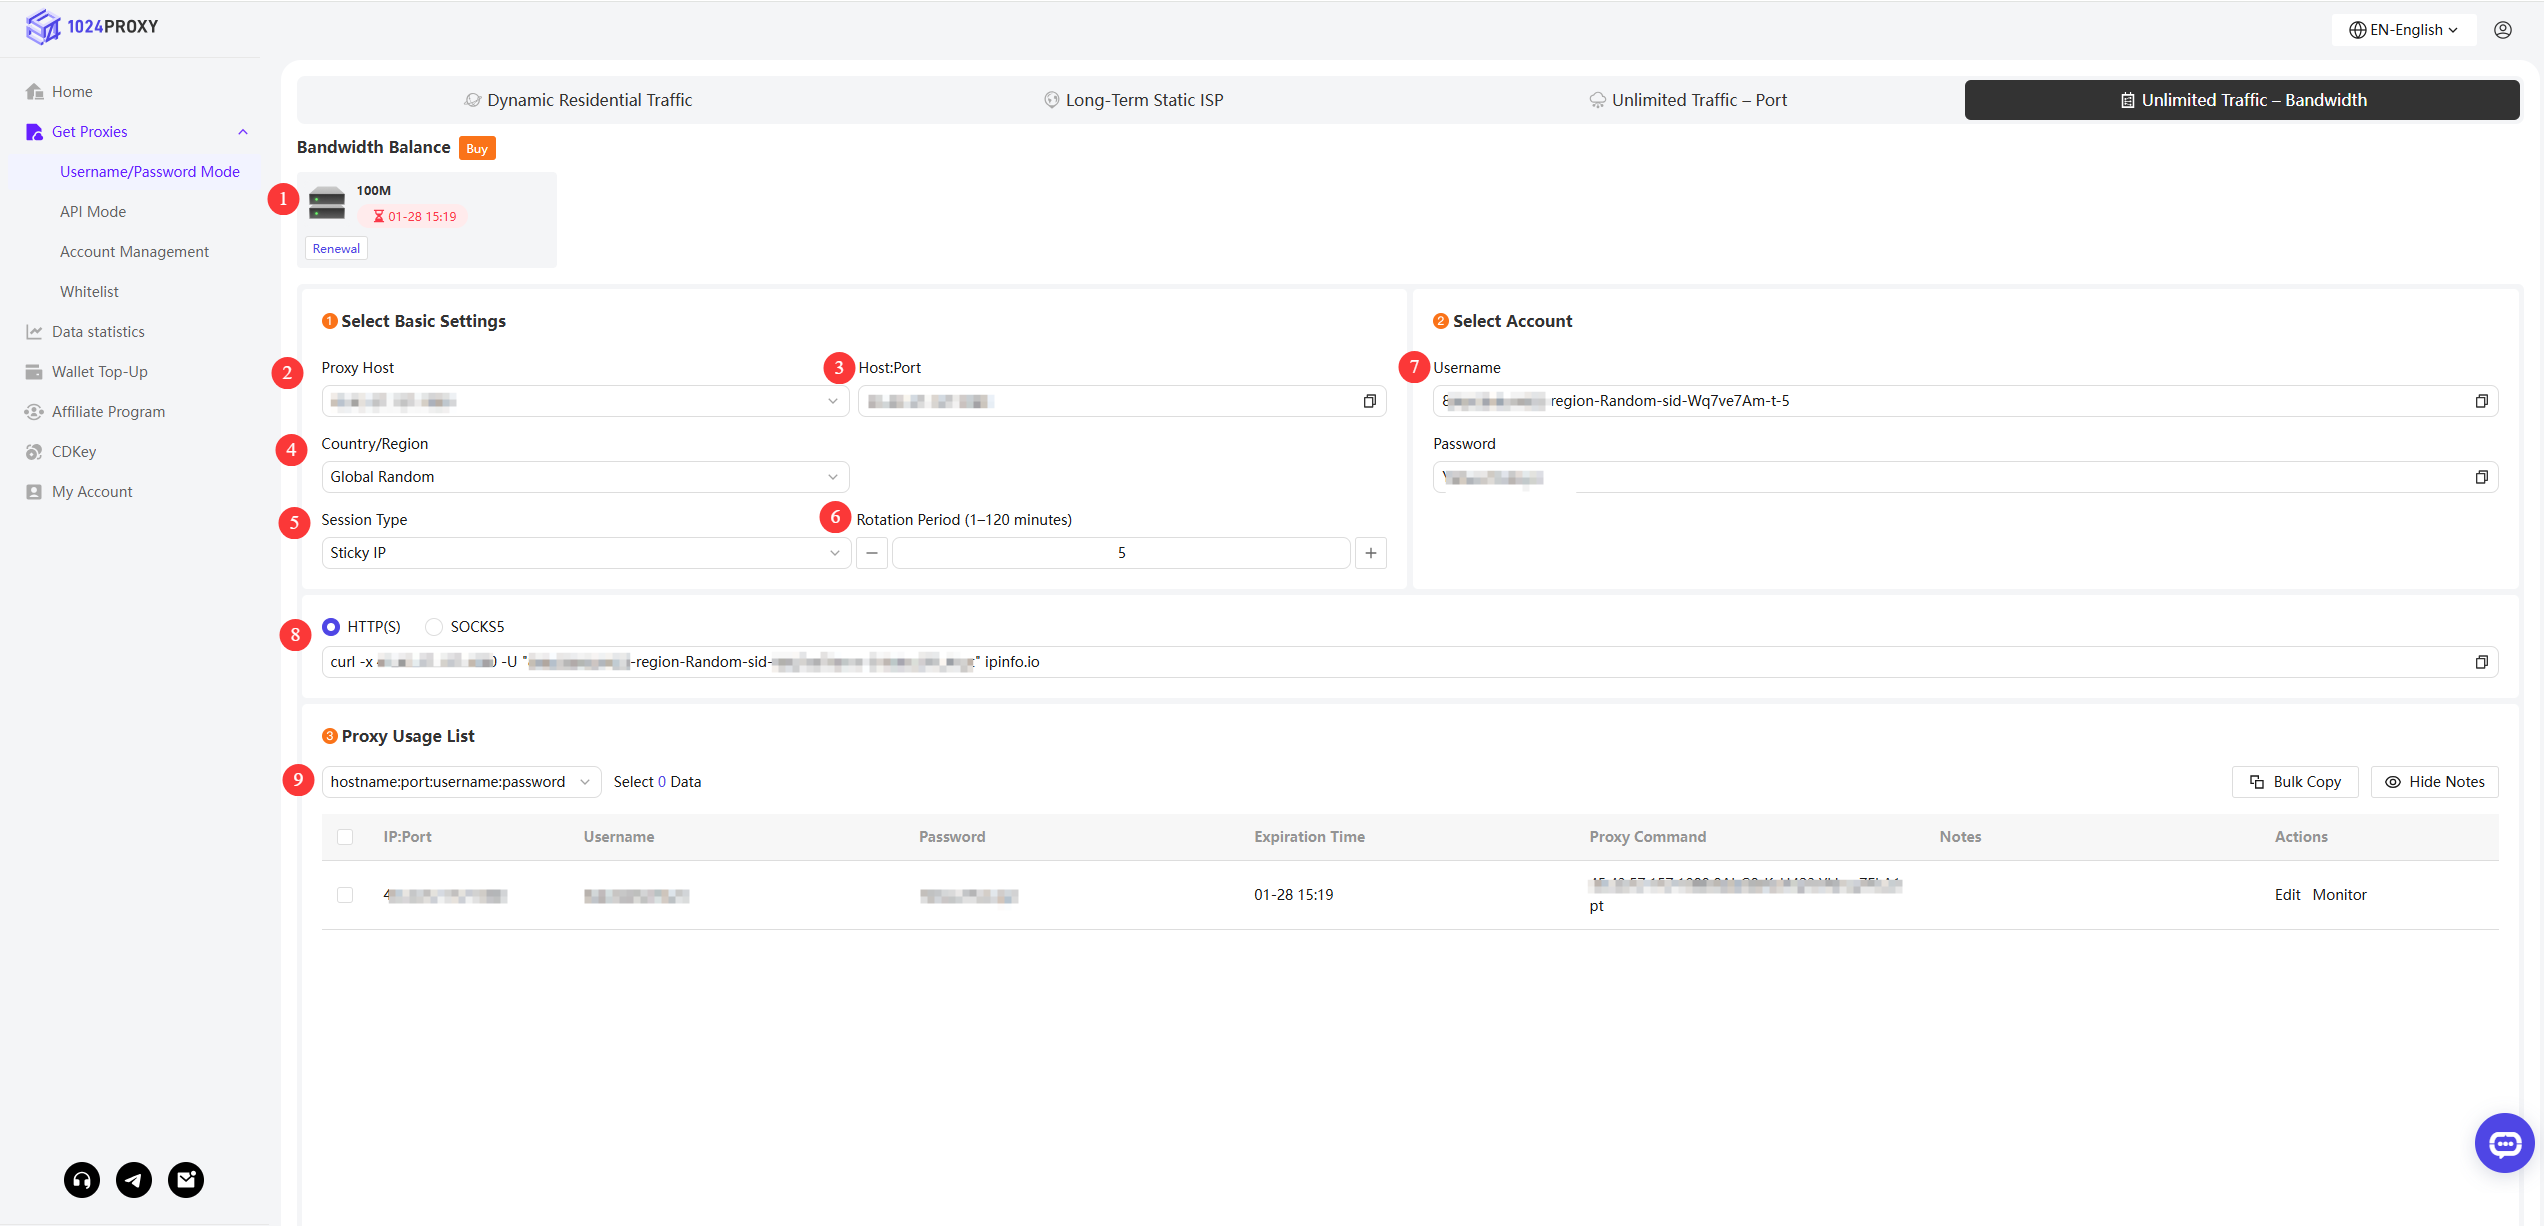The height and width of the screenshot is (1226, 2544).
Task: Check the first proxy row checkbox
Action: point(345,895)
